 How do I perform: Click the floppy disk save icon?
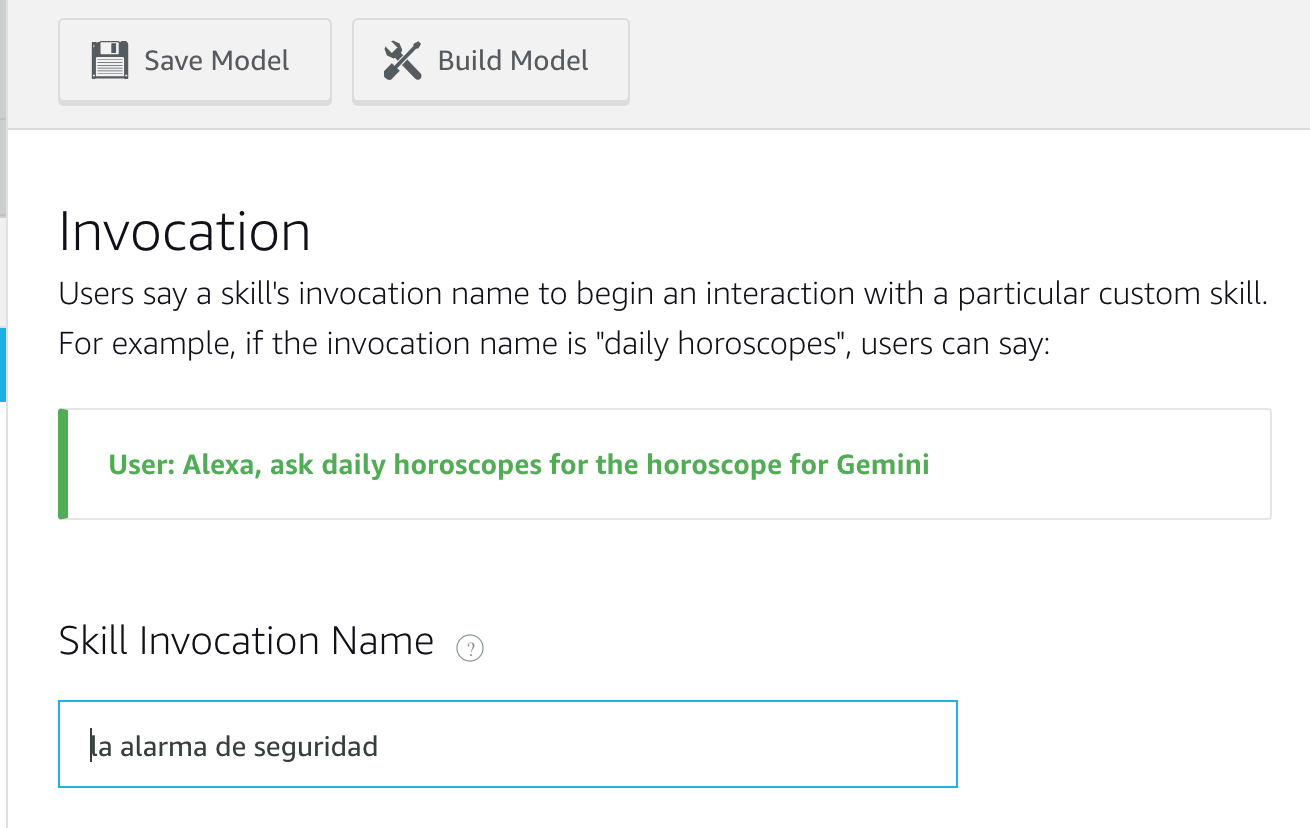tap(110, 61)
